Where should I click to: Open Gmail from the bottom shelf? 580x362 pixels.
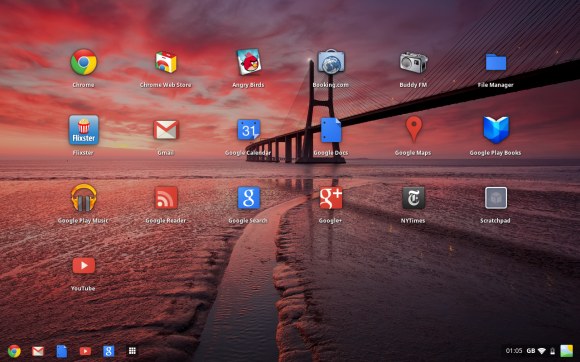tap(38, 351)
